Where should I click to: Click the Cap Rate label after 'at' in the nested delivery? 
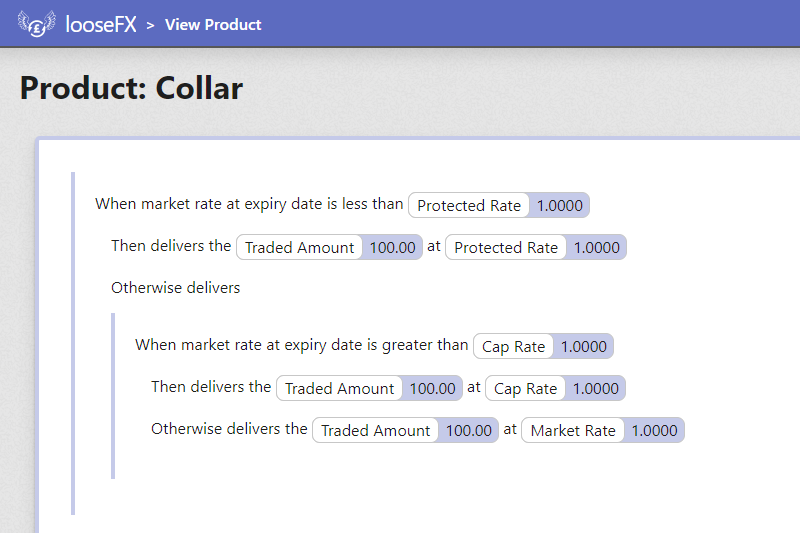[525, 388]
